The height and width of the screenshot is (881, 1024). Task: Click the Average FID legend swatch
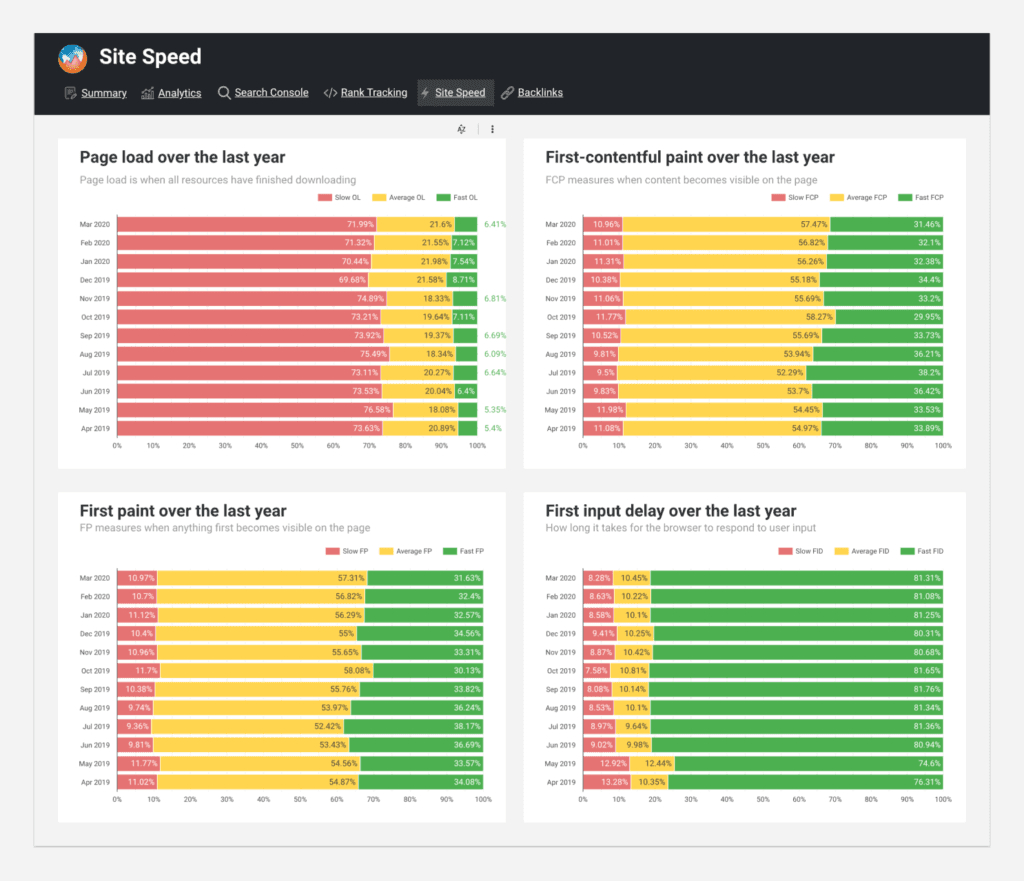(841, 551)
